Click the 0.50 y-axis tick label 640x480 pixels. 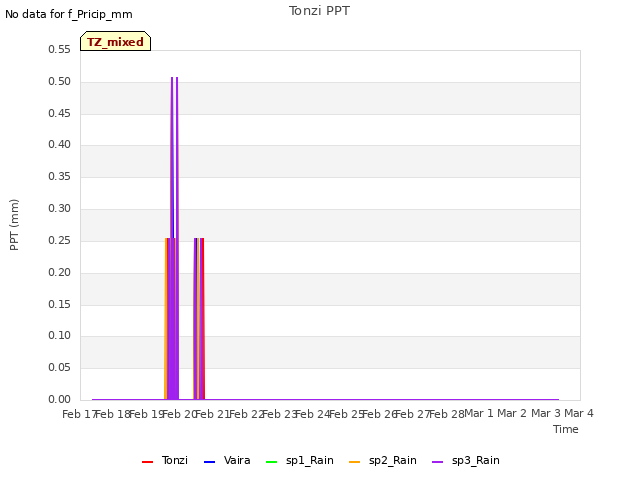point(60,81)
